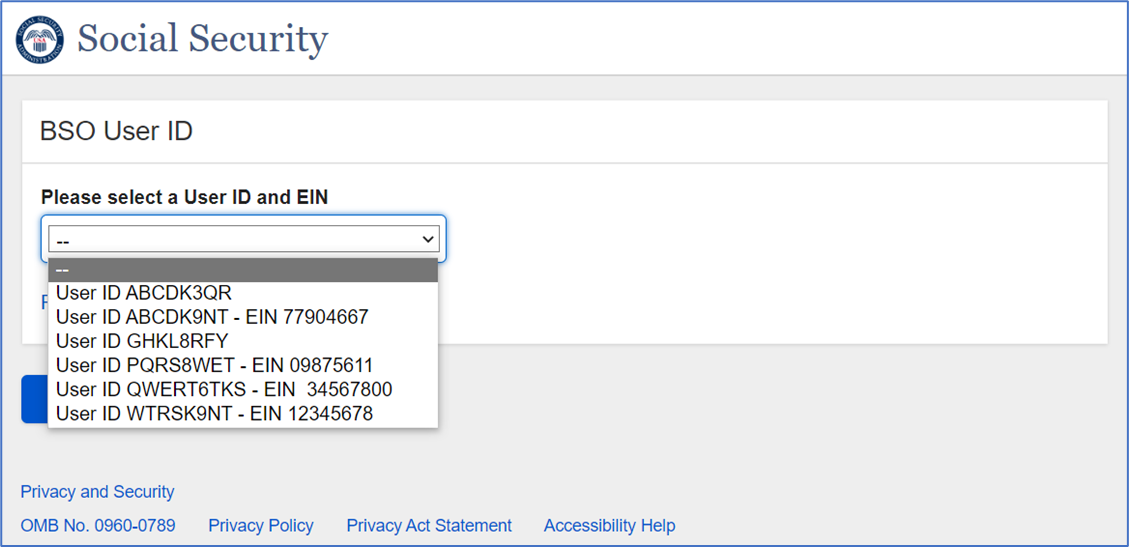The height and width of the screenshot is (547, 1129).
Task: Pick User ID GHKL8RFY from list
Action: click(142, 341)
